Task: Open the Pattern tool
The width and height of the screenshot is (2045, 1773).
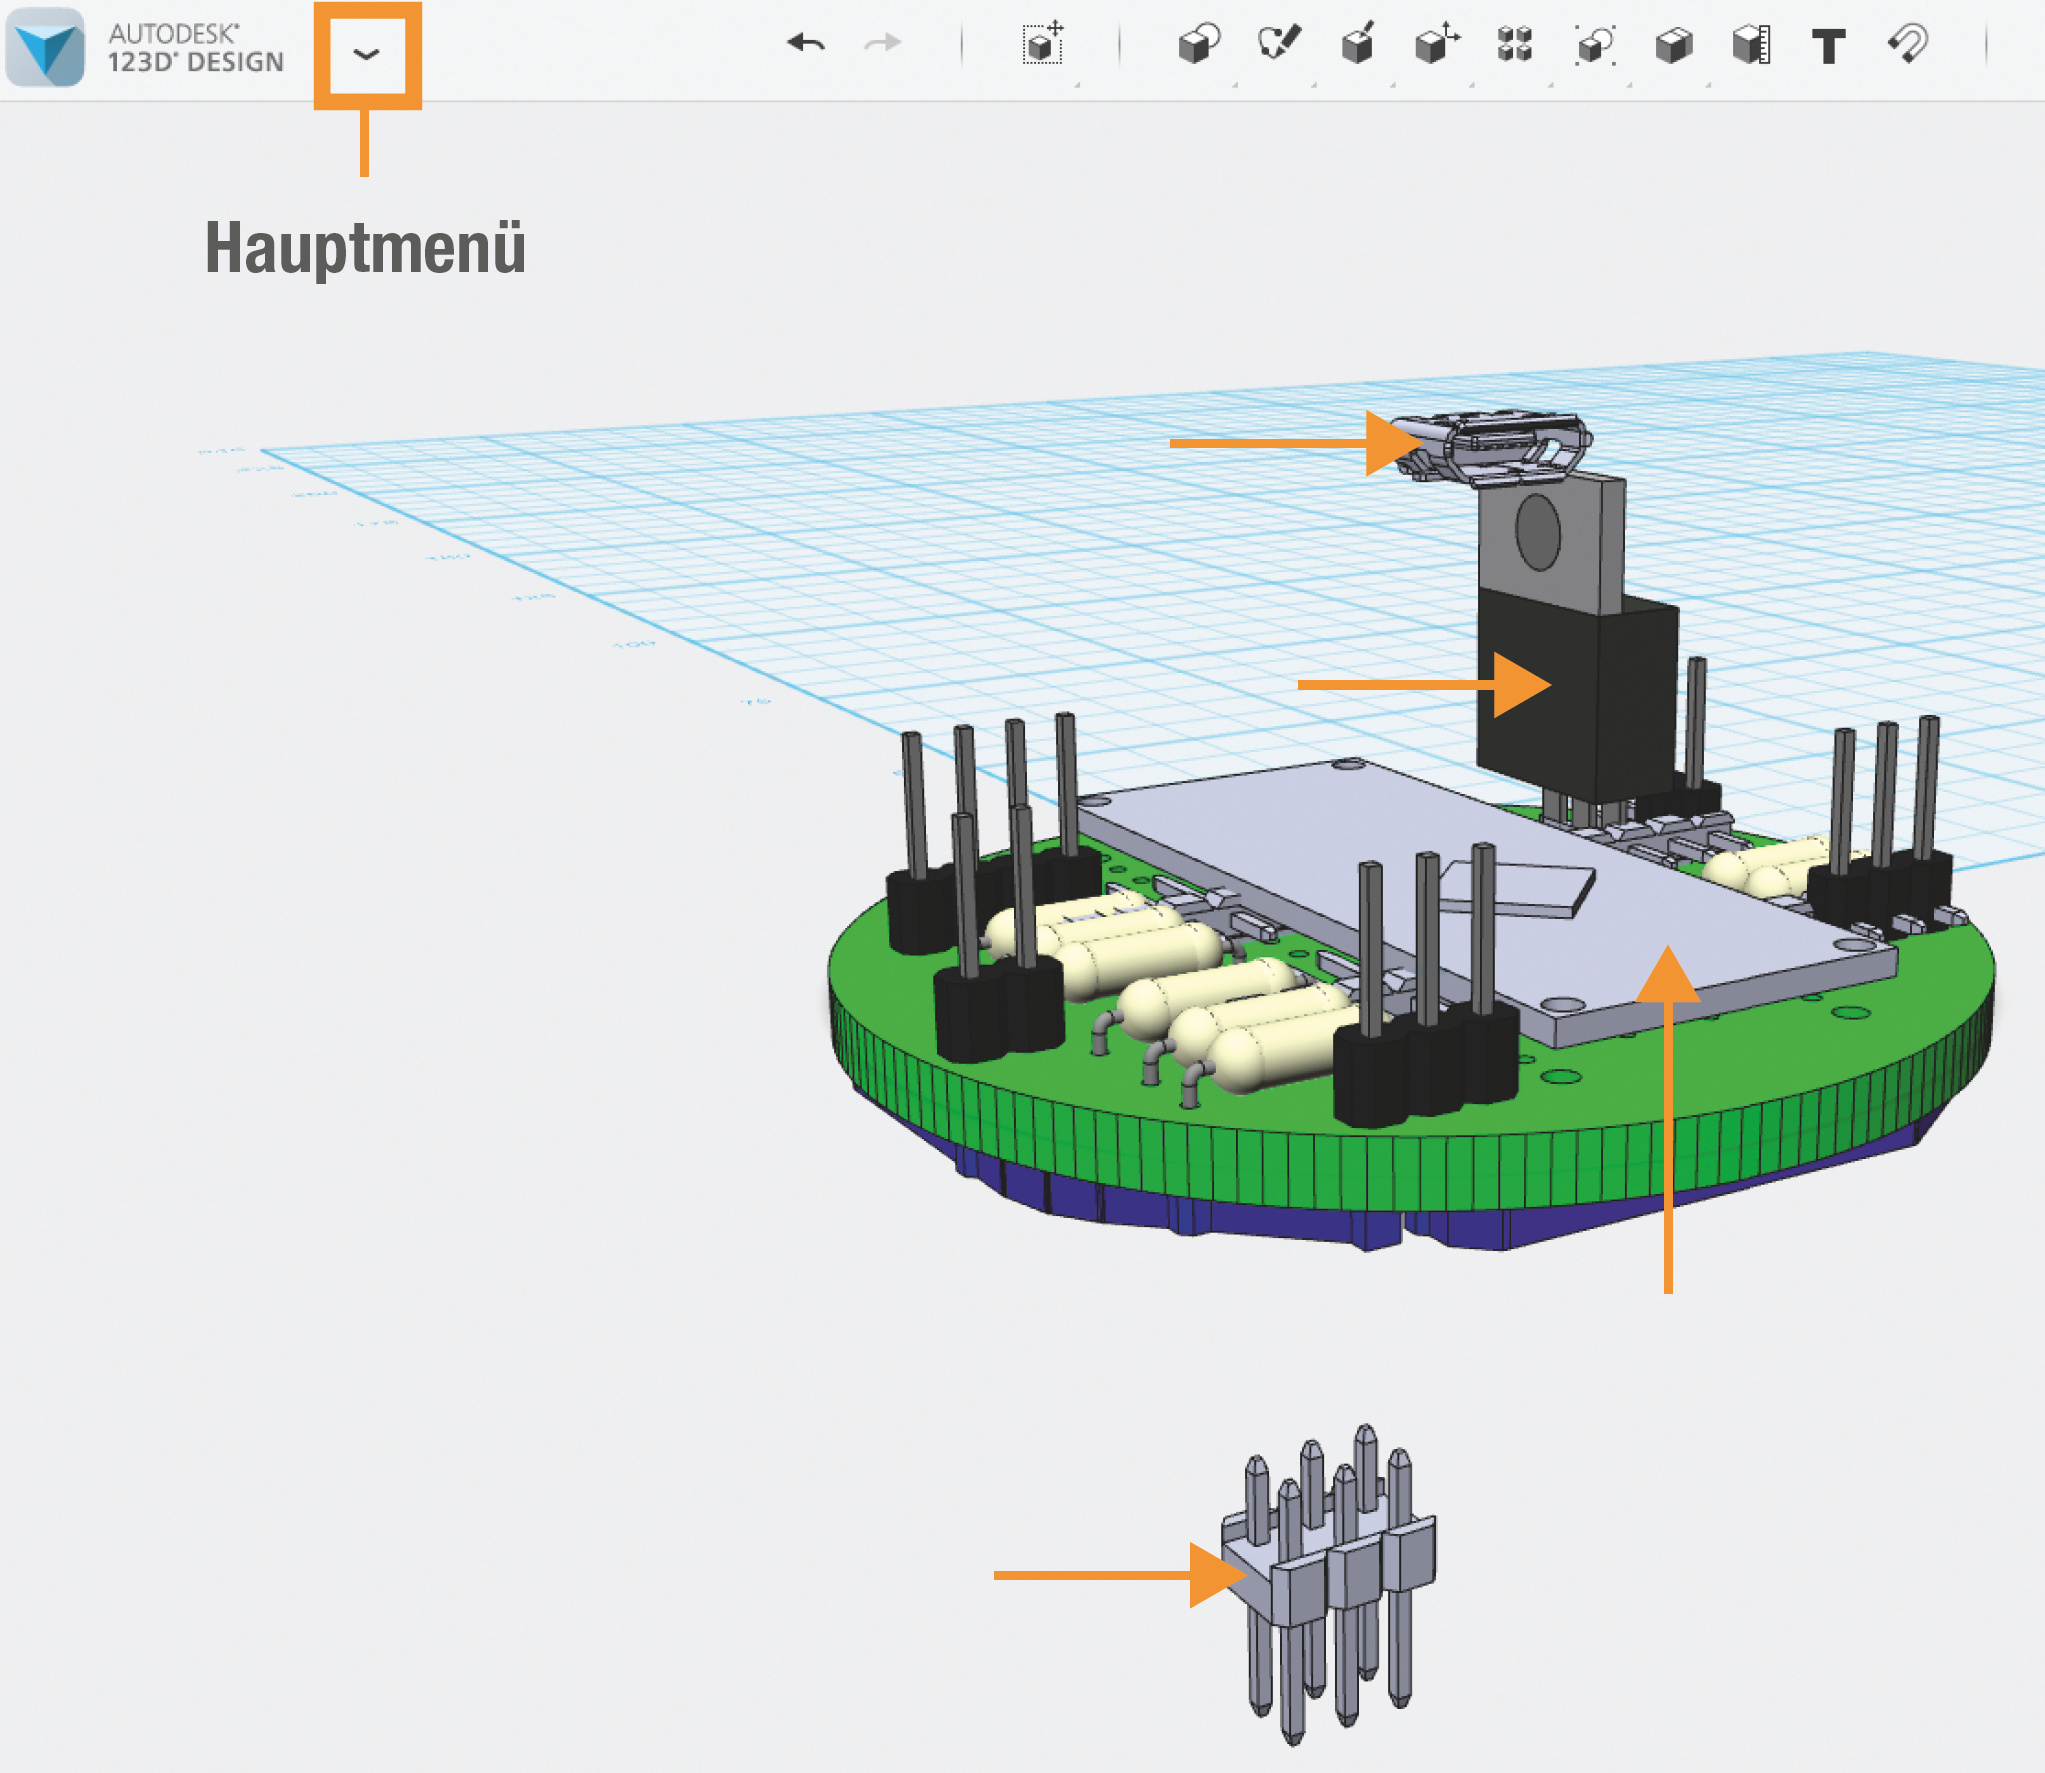Action: 1515,44
